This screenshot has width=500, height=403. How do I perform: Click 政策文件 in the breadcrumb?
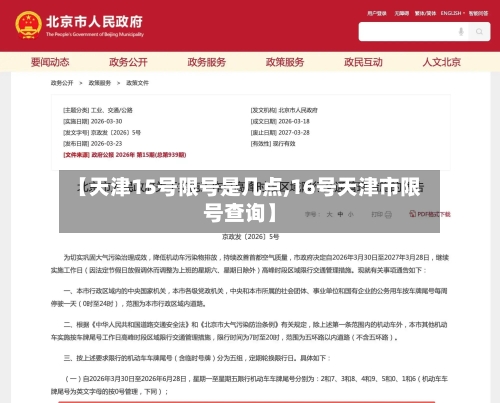click(x=137, y=83)
